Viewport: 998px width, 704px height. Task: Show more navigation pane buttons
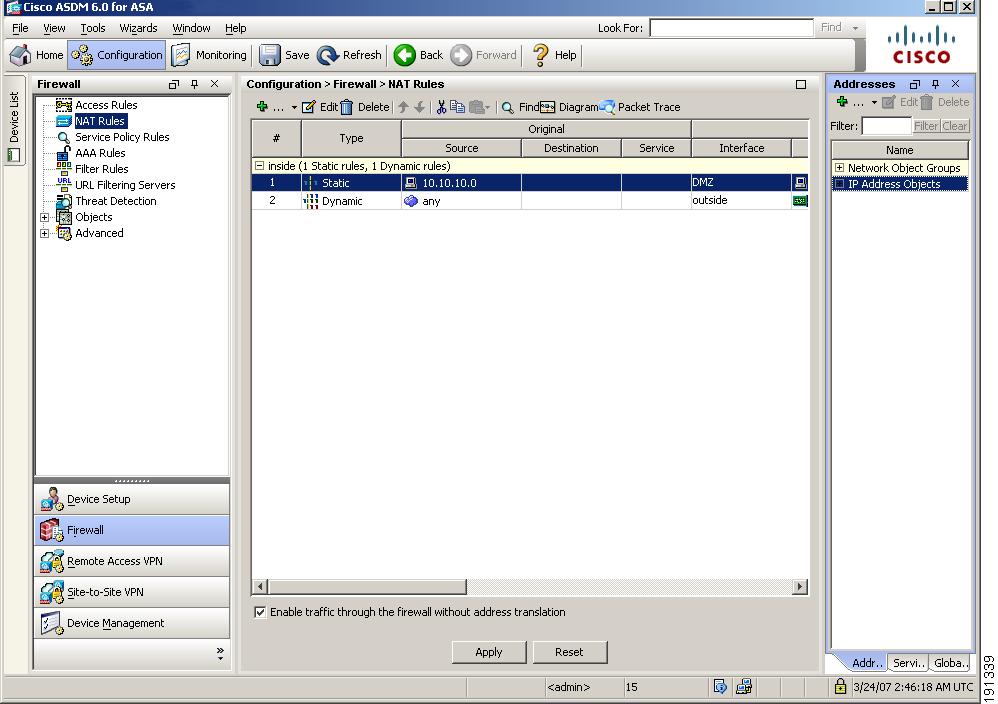click(220, 653)
